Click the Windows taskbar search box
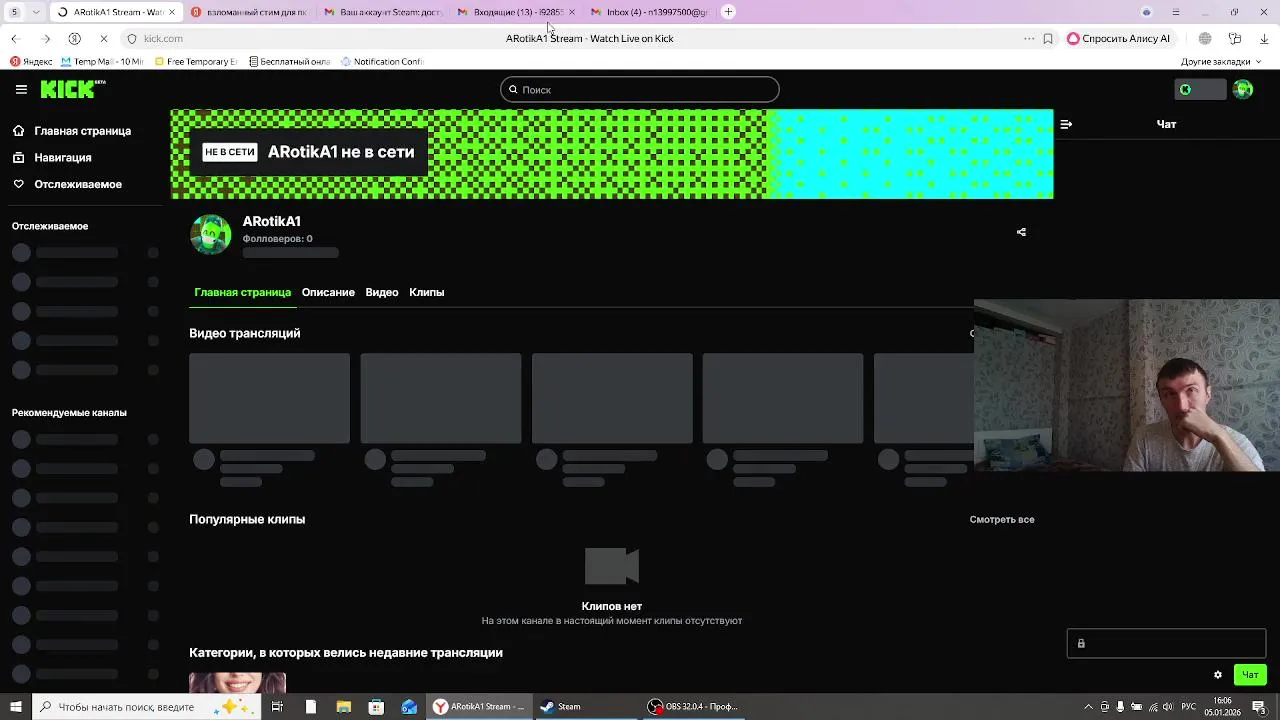The image size is (1280, 720). tap(146, 707)
